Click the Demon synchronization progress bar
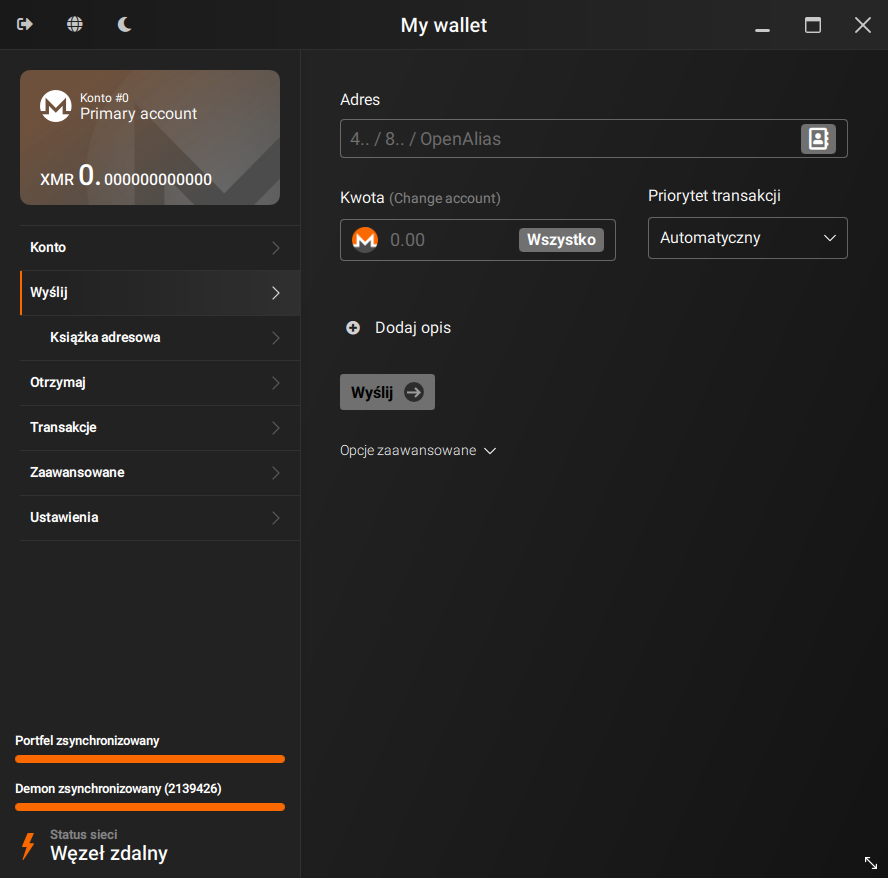Screen dimensions: 888x878 click(x=149, y=806)
